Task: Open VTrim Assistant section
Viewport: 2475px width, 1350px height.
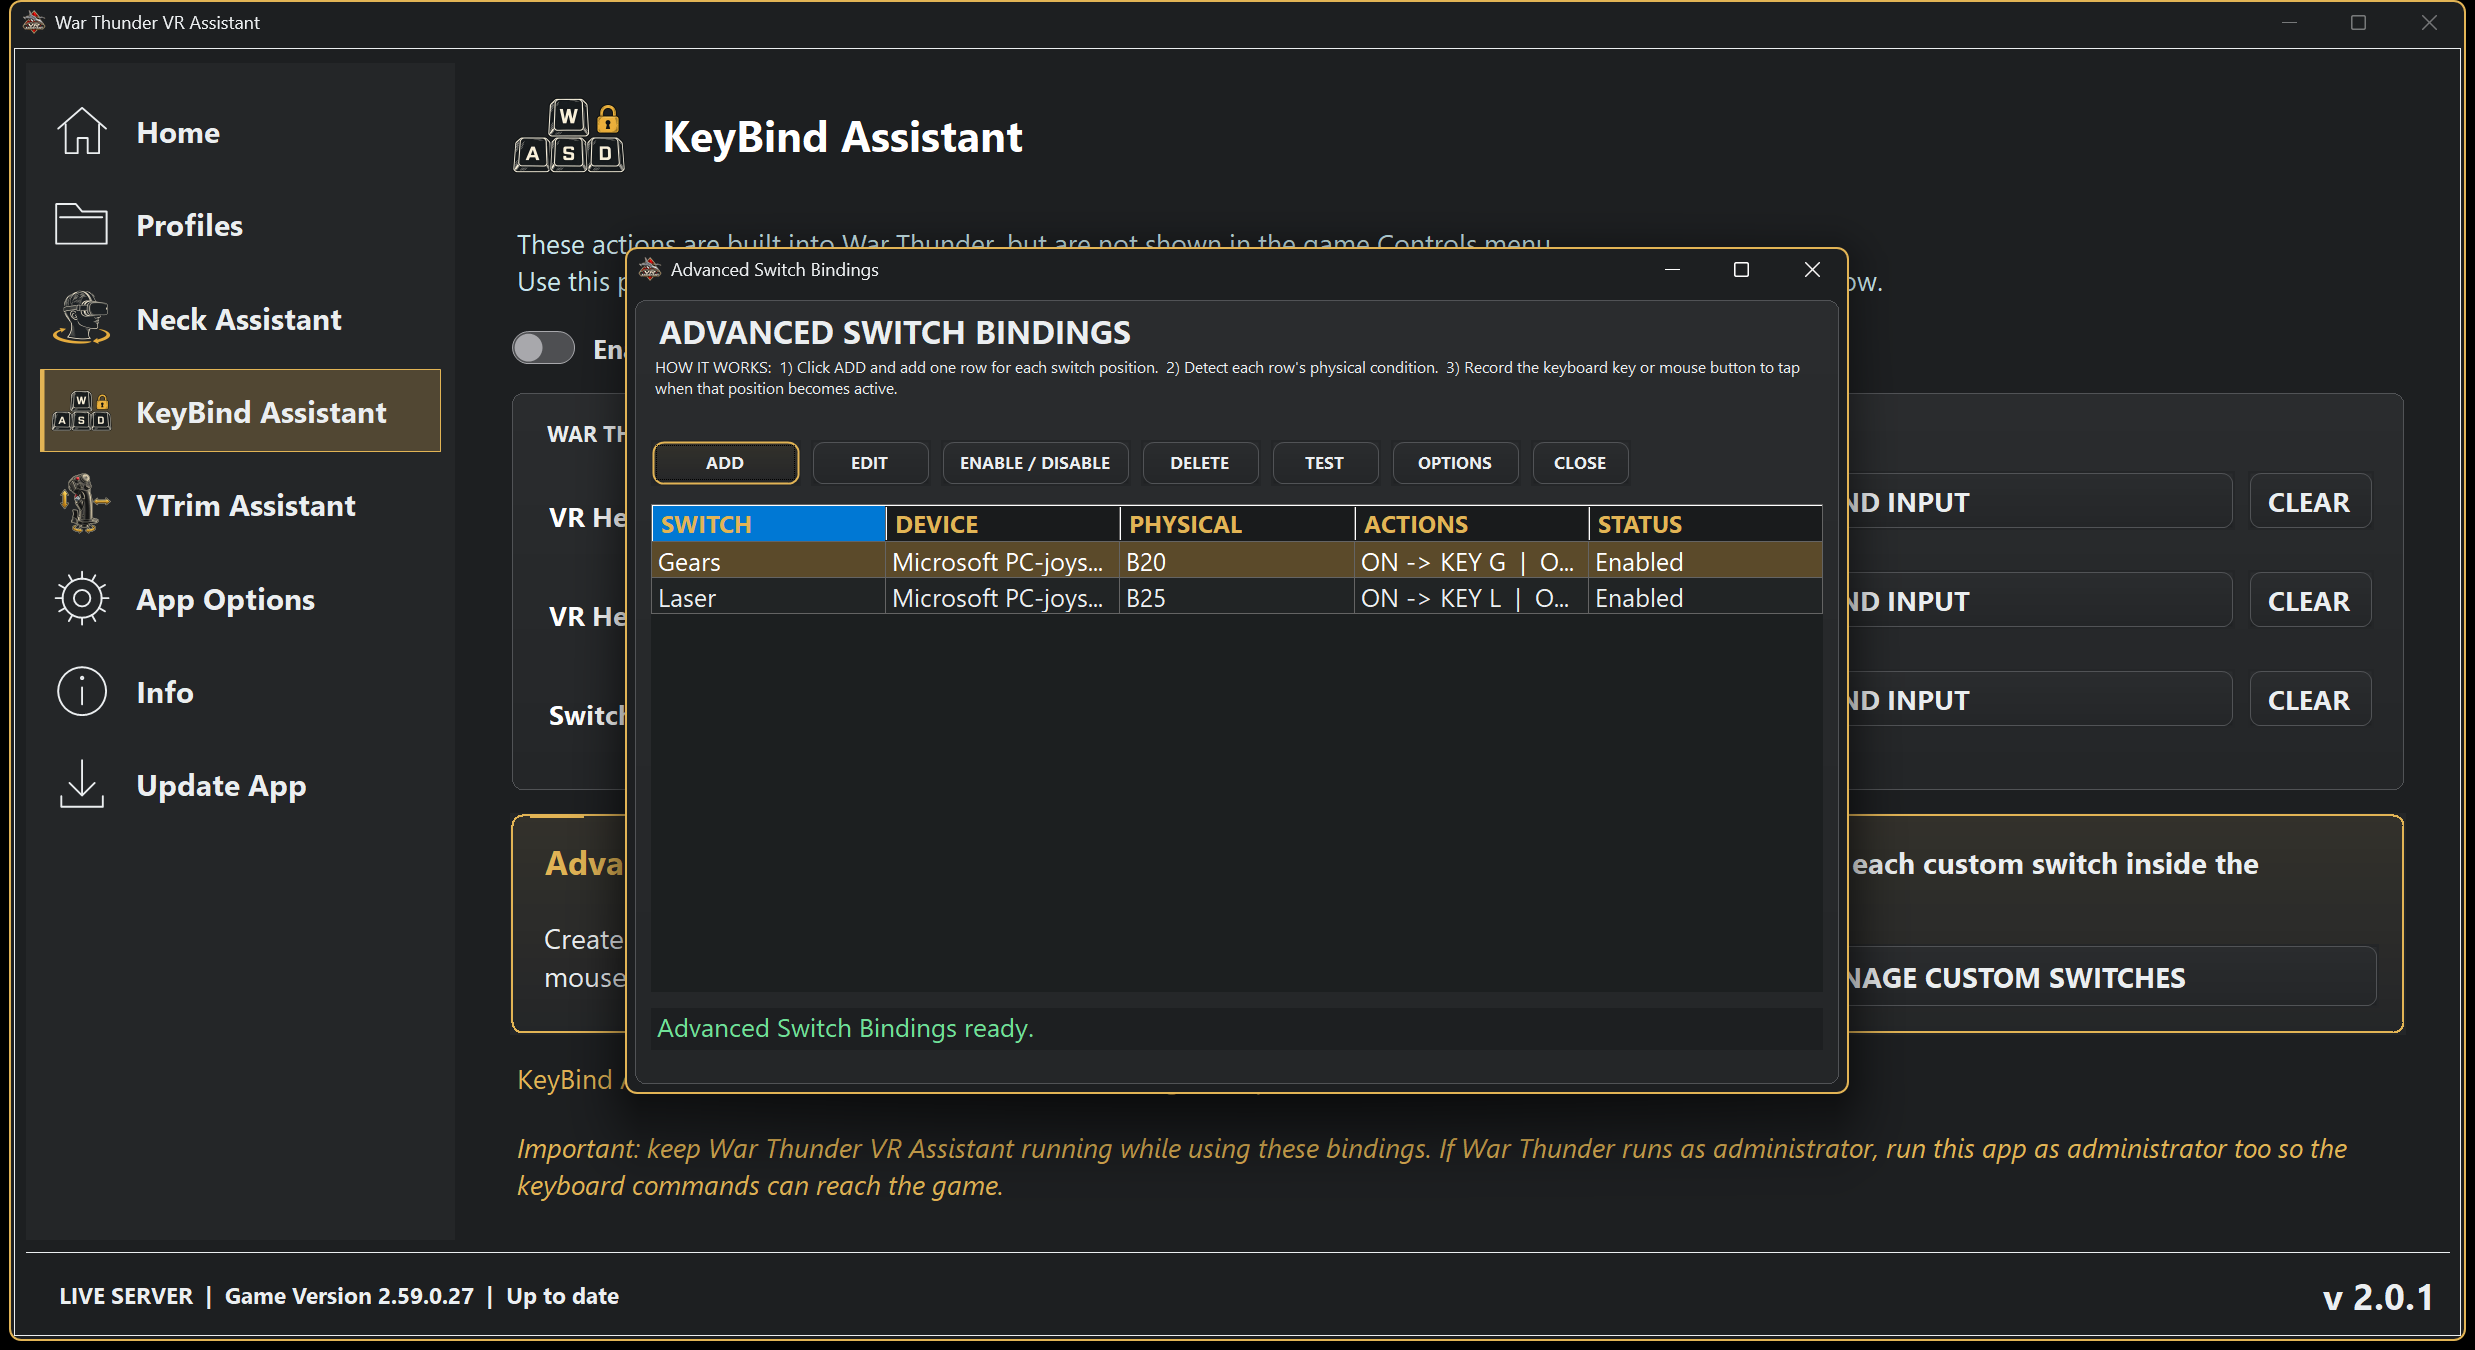Action: pyautogui.click(x=240, y=505)
